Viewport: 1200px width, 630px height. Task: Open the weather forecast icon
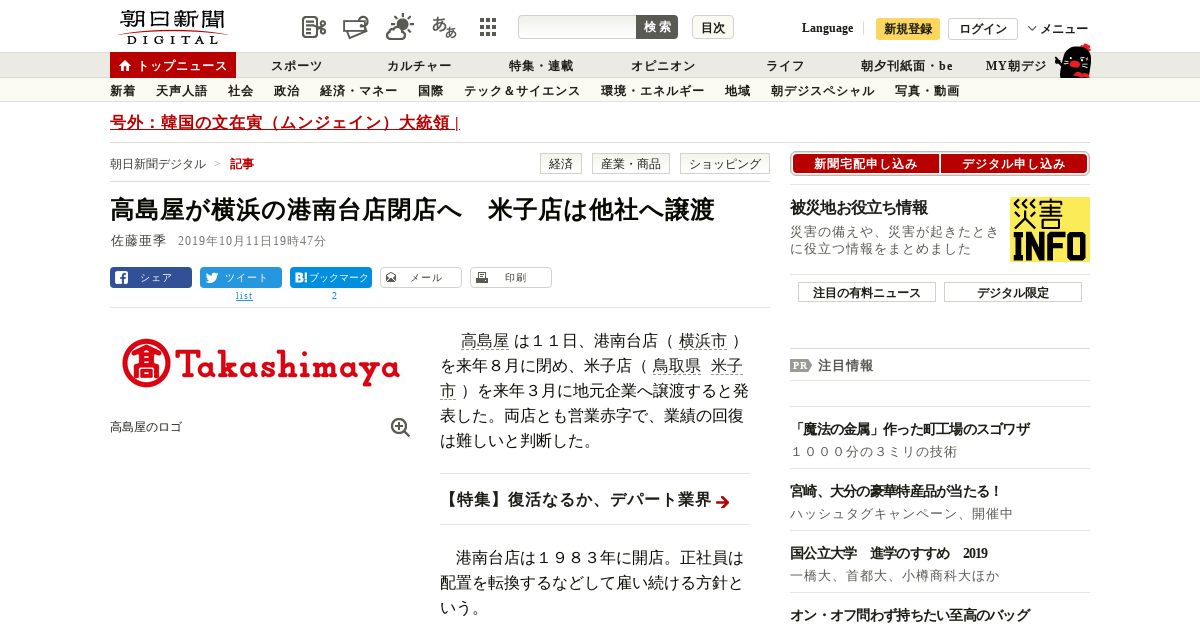[x=400, y=27]
